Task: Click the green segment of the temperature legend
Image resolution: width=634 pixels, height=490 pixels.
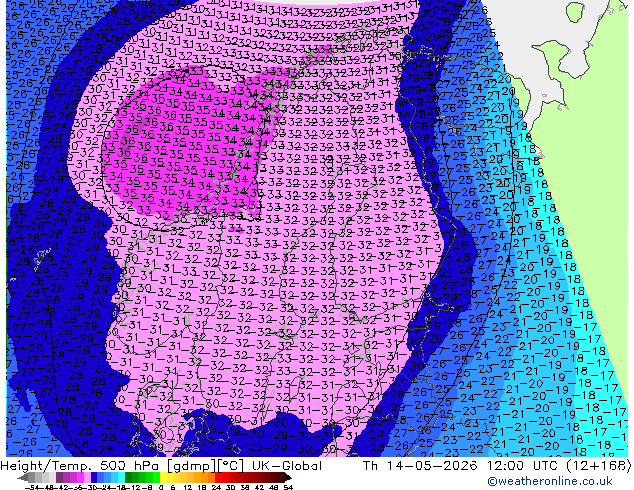Action: [x=142, y=478]
